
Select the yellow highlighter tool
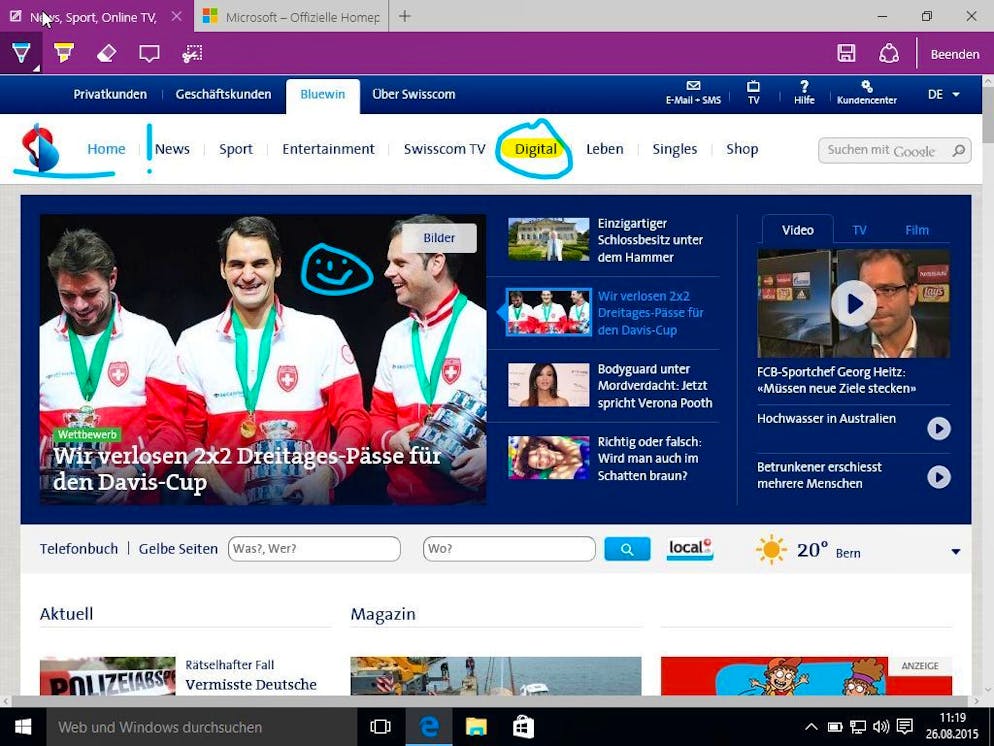point(63,53)
